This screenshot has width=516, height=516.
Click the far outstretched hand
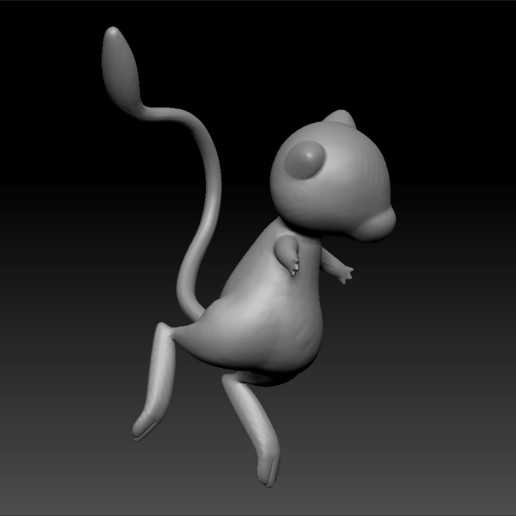(346, 274)
